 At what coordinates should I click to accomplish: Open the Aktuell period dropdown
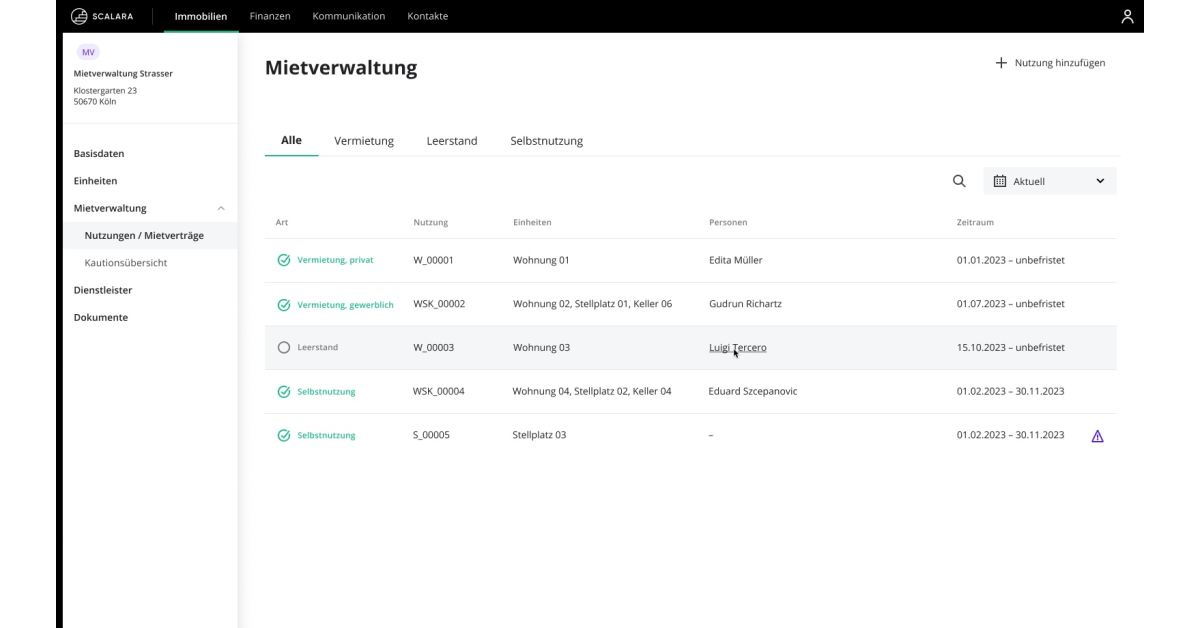point(1050,181)
